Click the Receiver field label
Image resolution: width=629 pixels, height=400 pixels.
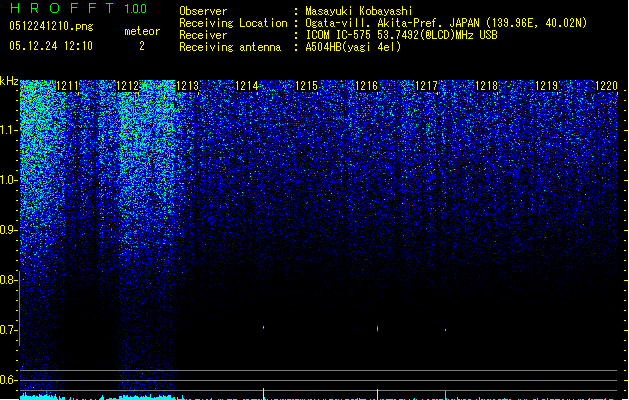point(203,35)
